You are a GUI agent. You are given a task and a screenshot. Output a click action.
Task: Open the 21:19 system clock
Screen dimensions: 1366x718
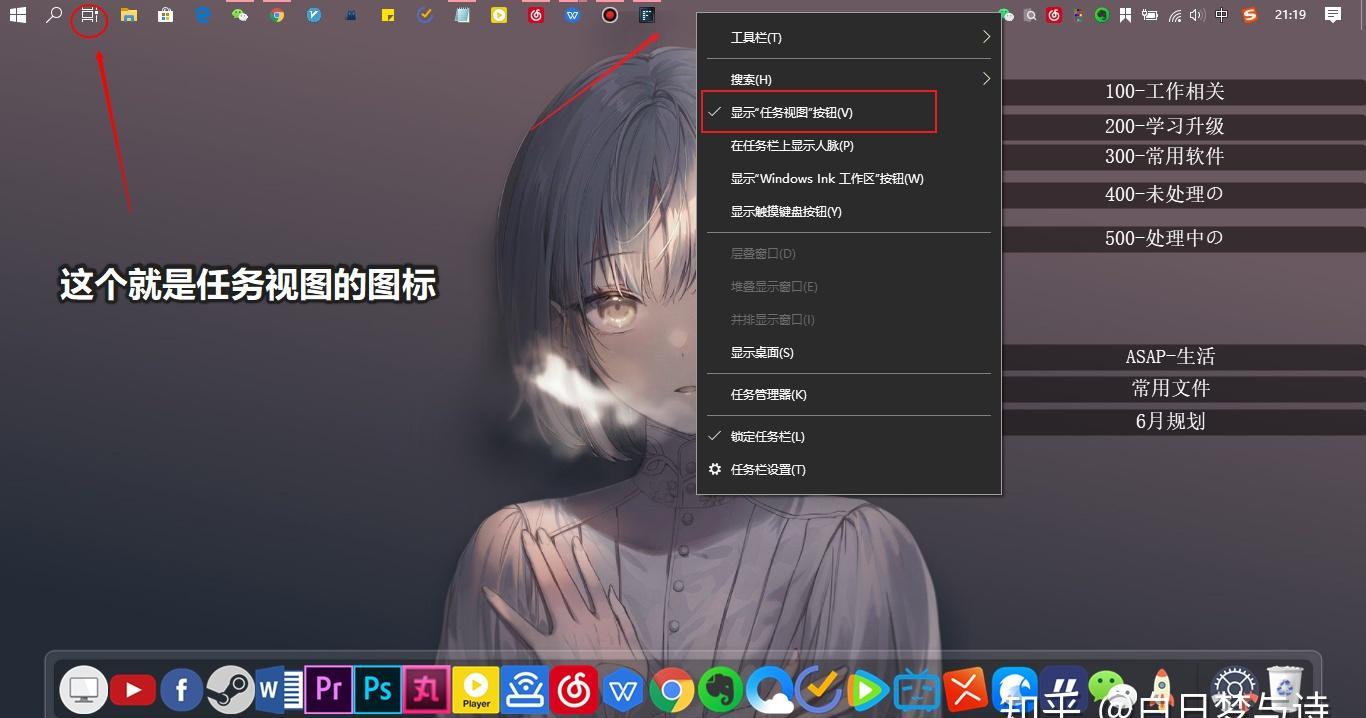[x=1290, y=15]
